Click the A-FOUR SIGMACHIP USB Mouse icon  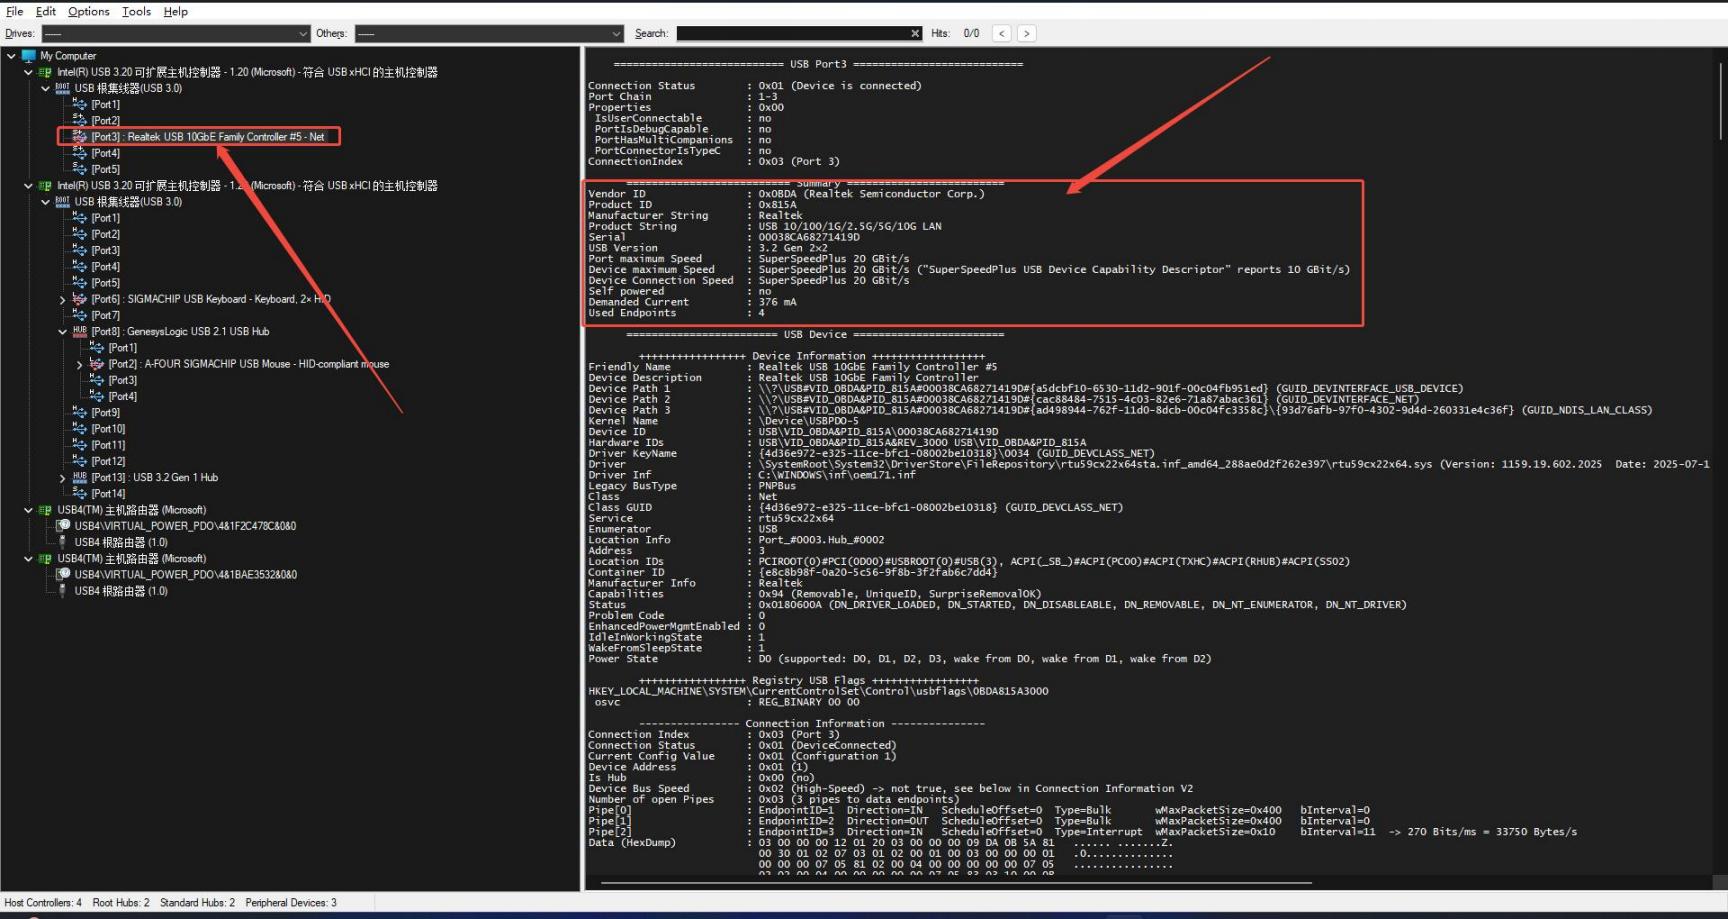pos(97,364)
